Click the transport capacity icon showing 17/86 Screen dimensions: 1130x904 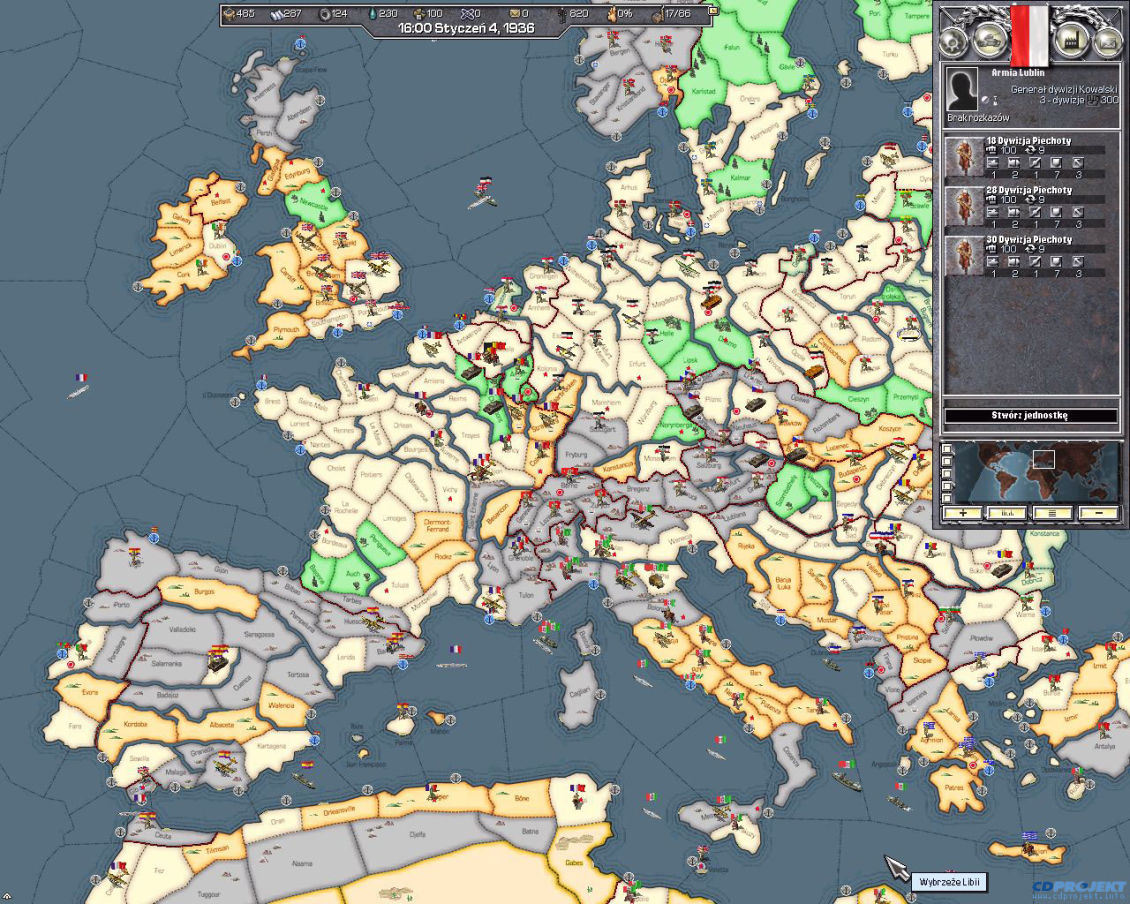tap(657, 14)
